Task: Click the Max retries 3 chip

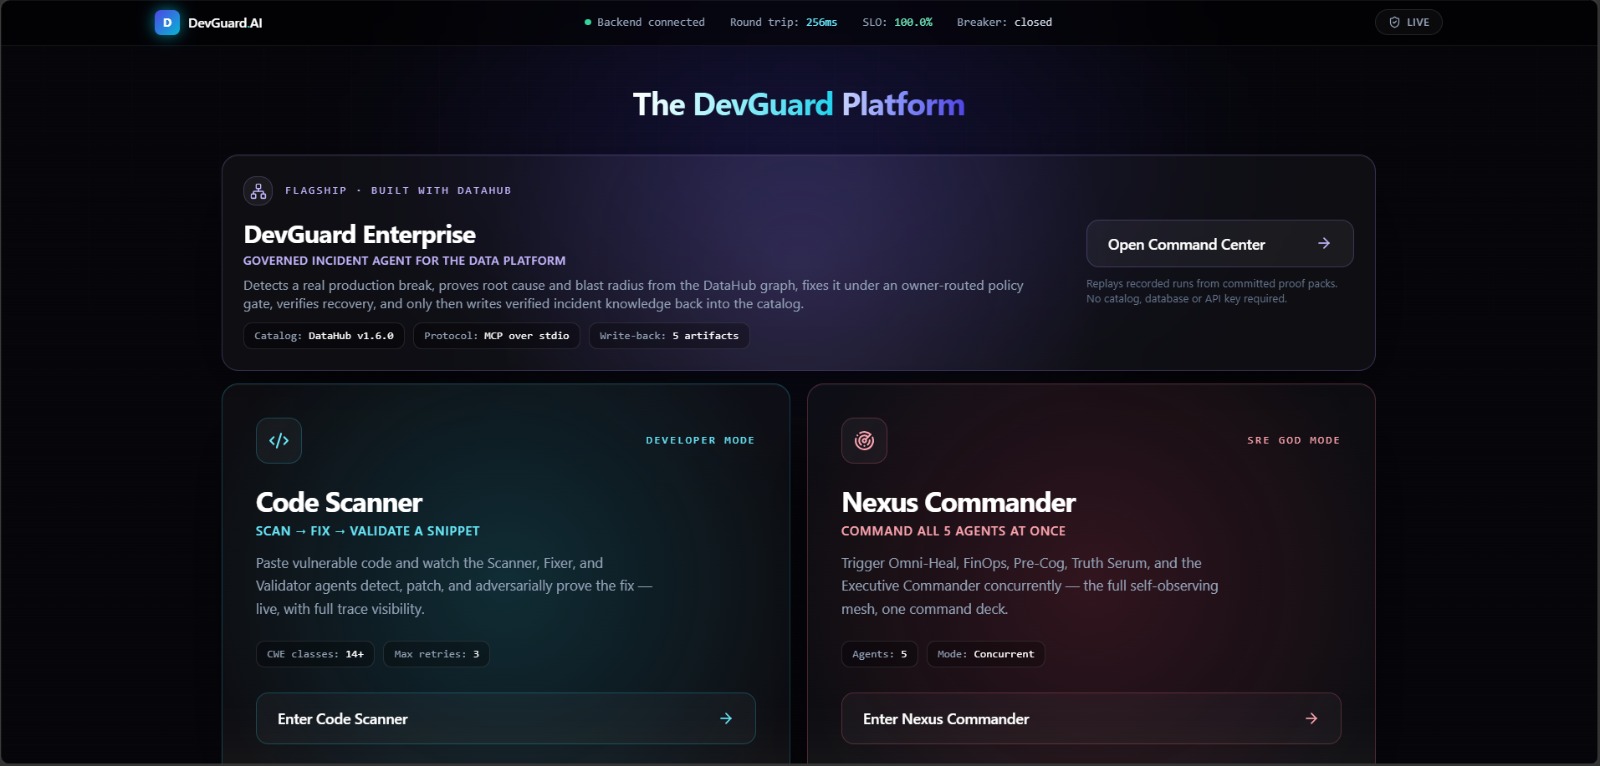Action: click(x=436, y=654)
